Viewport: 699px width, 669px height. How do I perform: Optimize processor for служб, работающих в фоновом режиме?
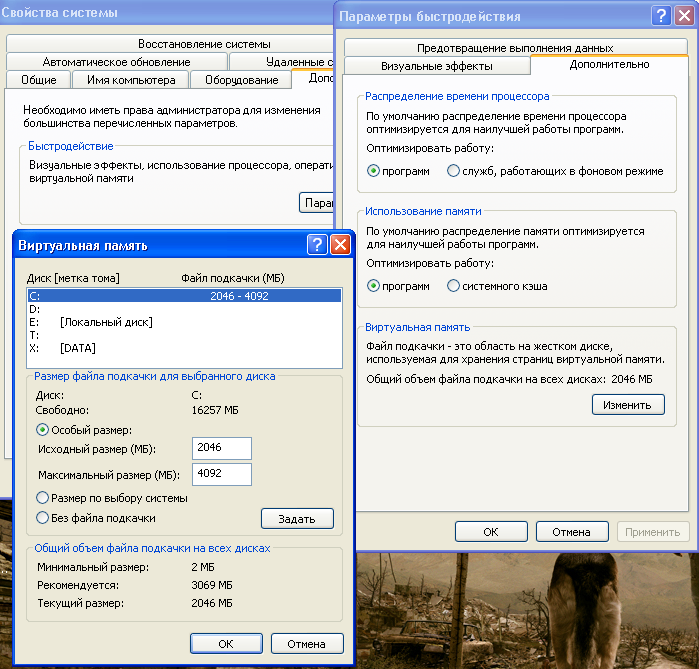(x=453, y=171)
